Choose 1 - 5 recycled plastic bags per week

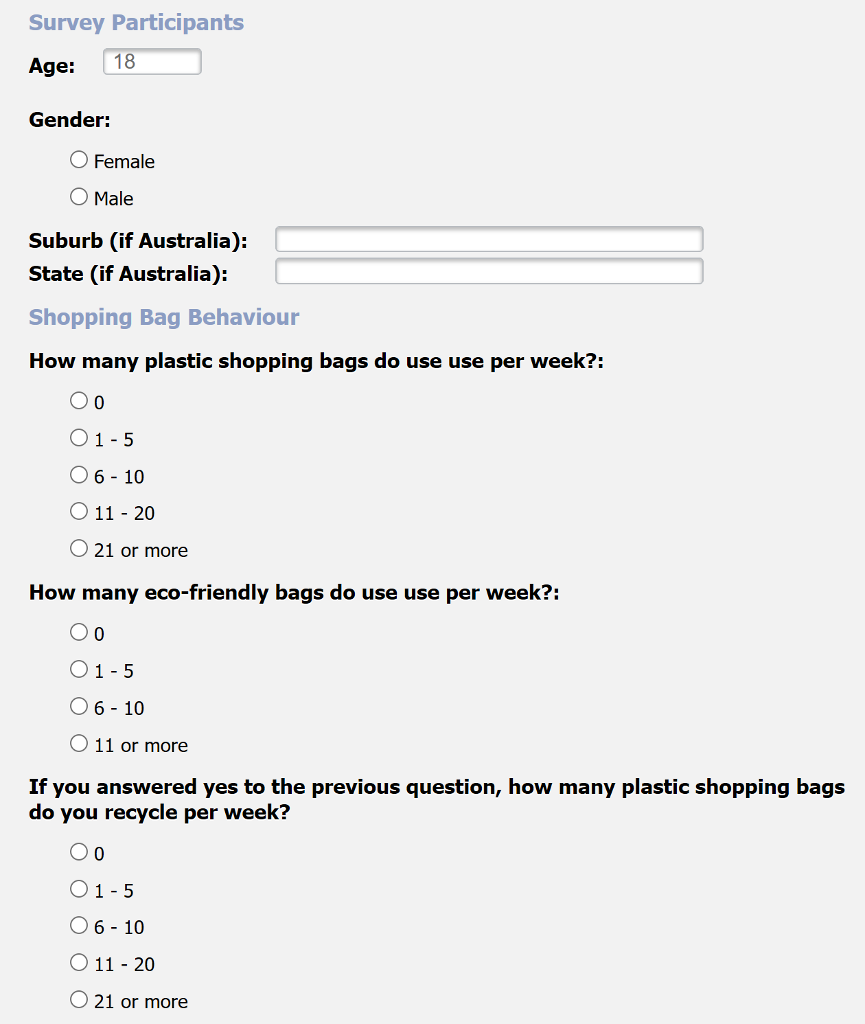point(78,888)
